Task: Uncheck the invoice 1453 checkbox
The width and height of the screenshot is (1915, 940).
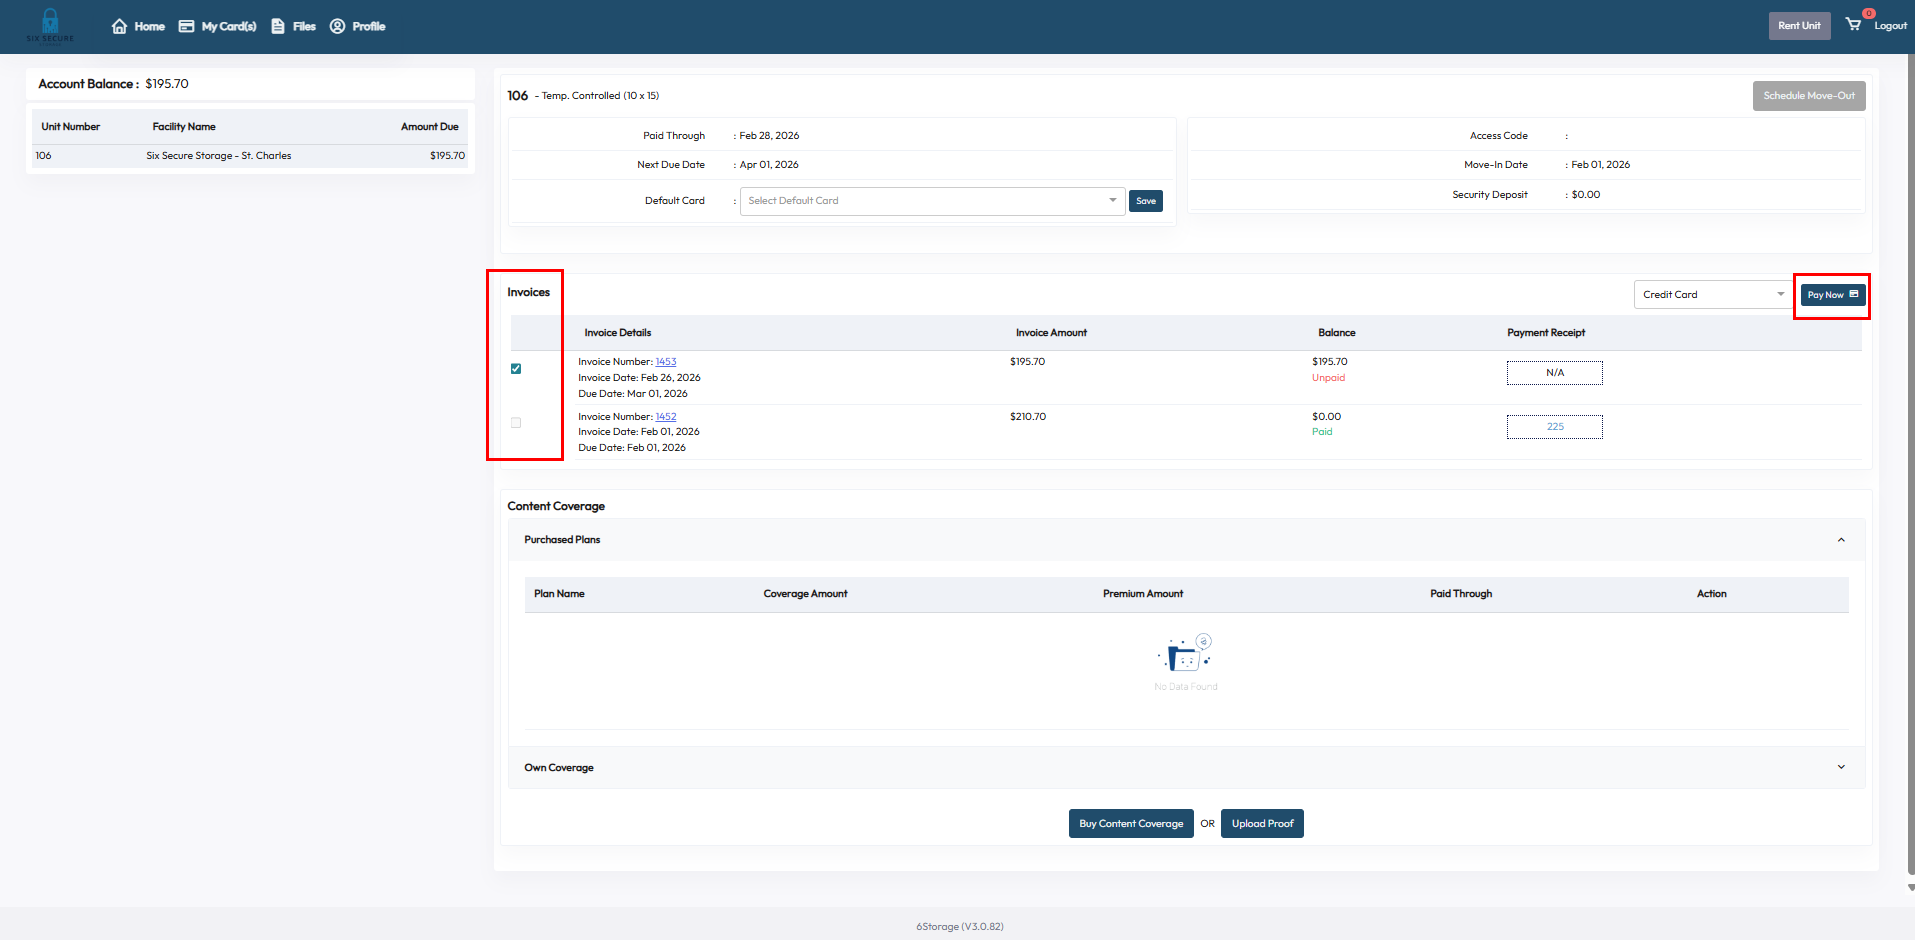Action: click(516, 369)
